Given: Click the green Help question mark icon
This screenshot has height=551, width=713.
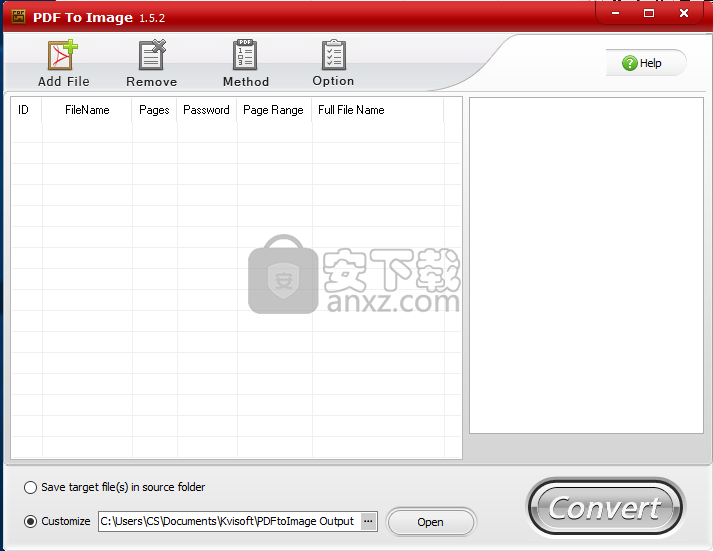Looking at the screenshot, I should coord(629,63).
